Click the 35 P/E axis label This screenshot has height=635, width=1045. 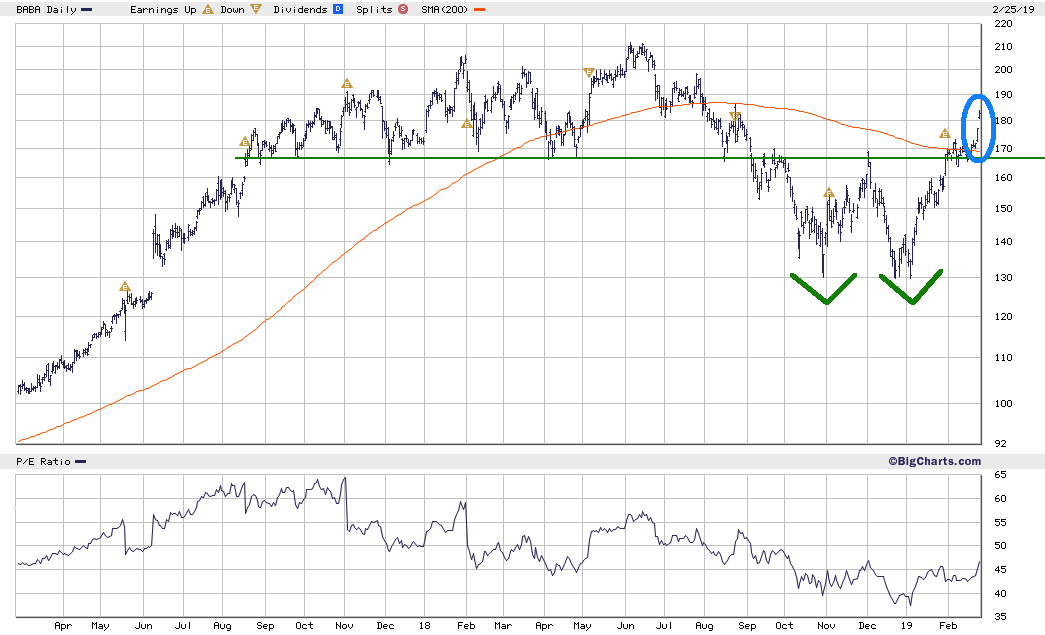(x=1000, y=616)
